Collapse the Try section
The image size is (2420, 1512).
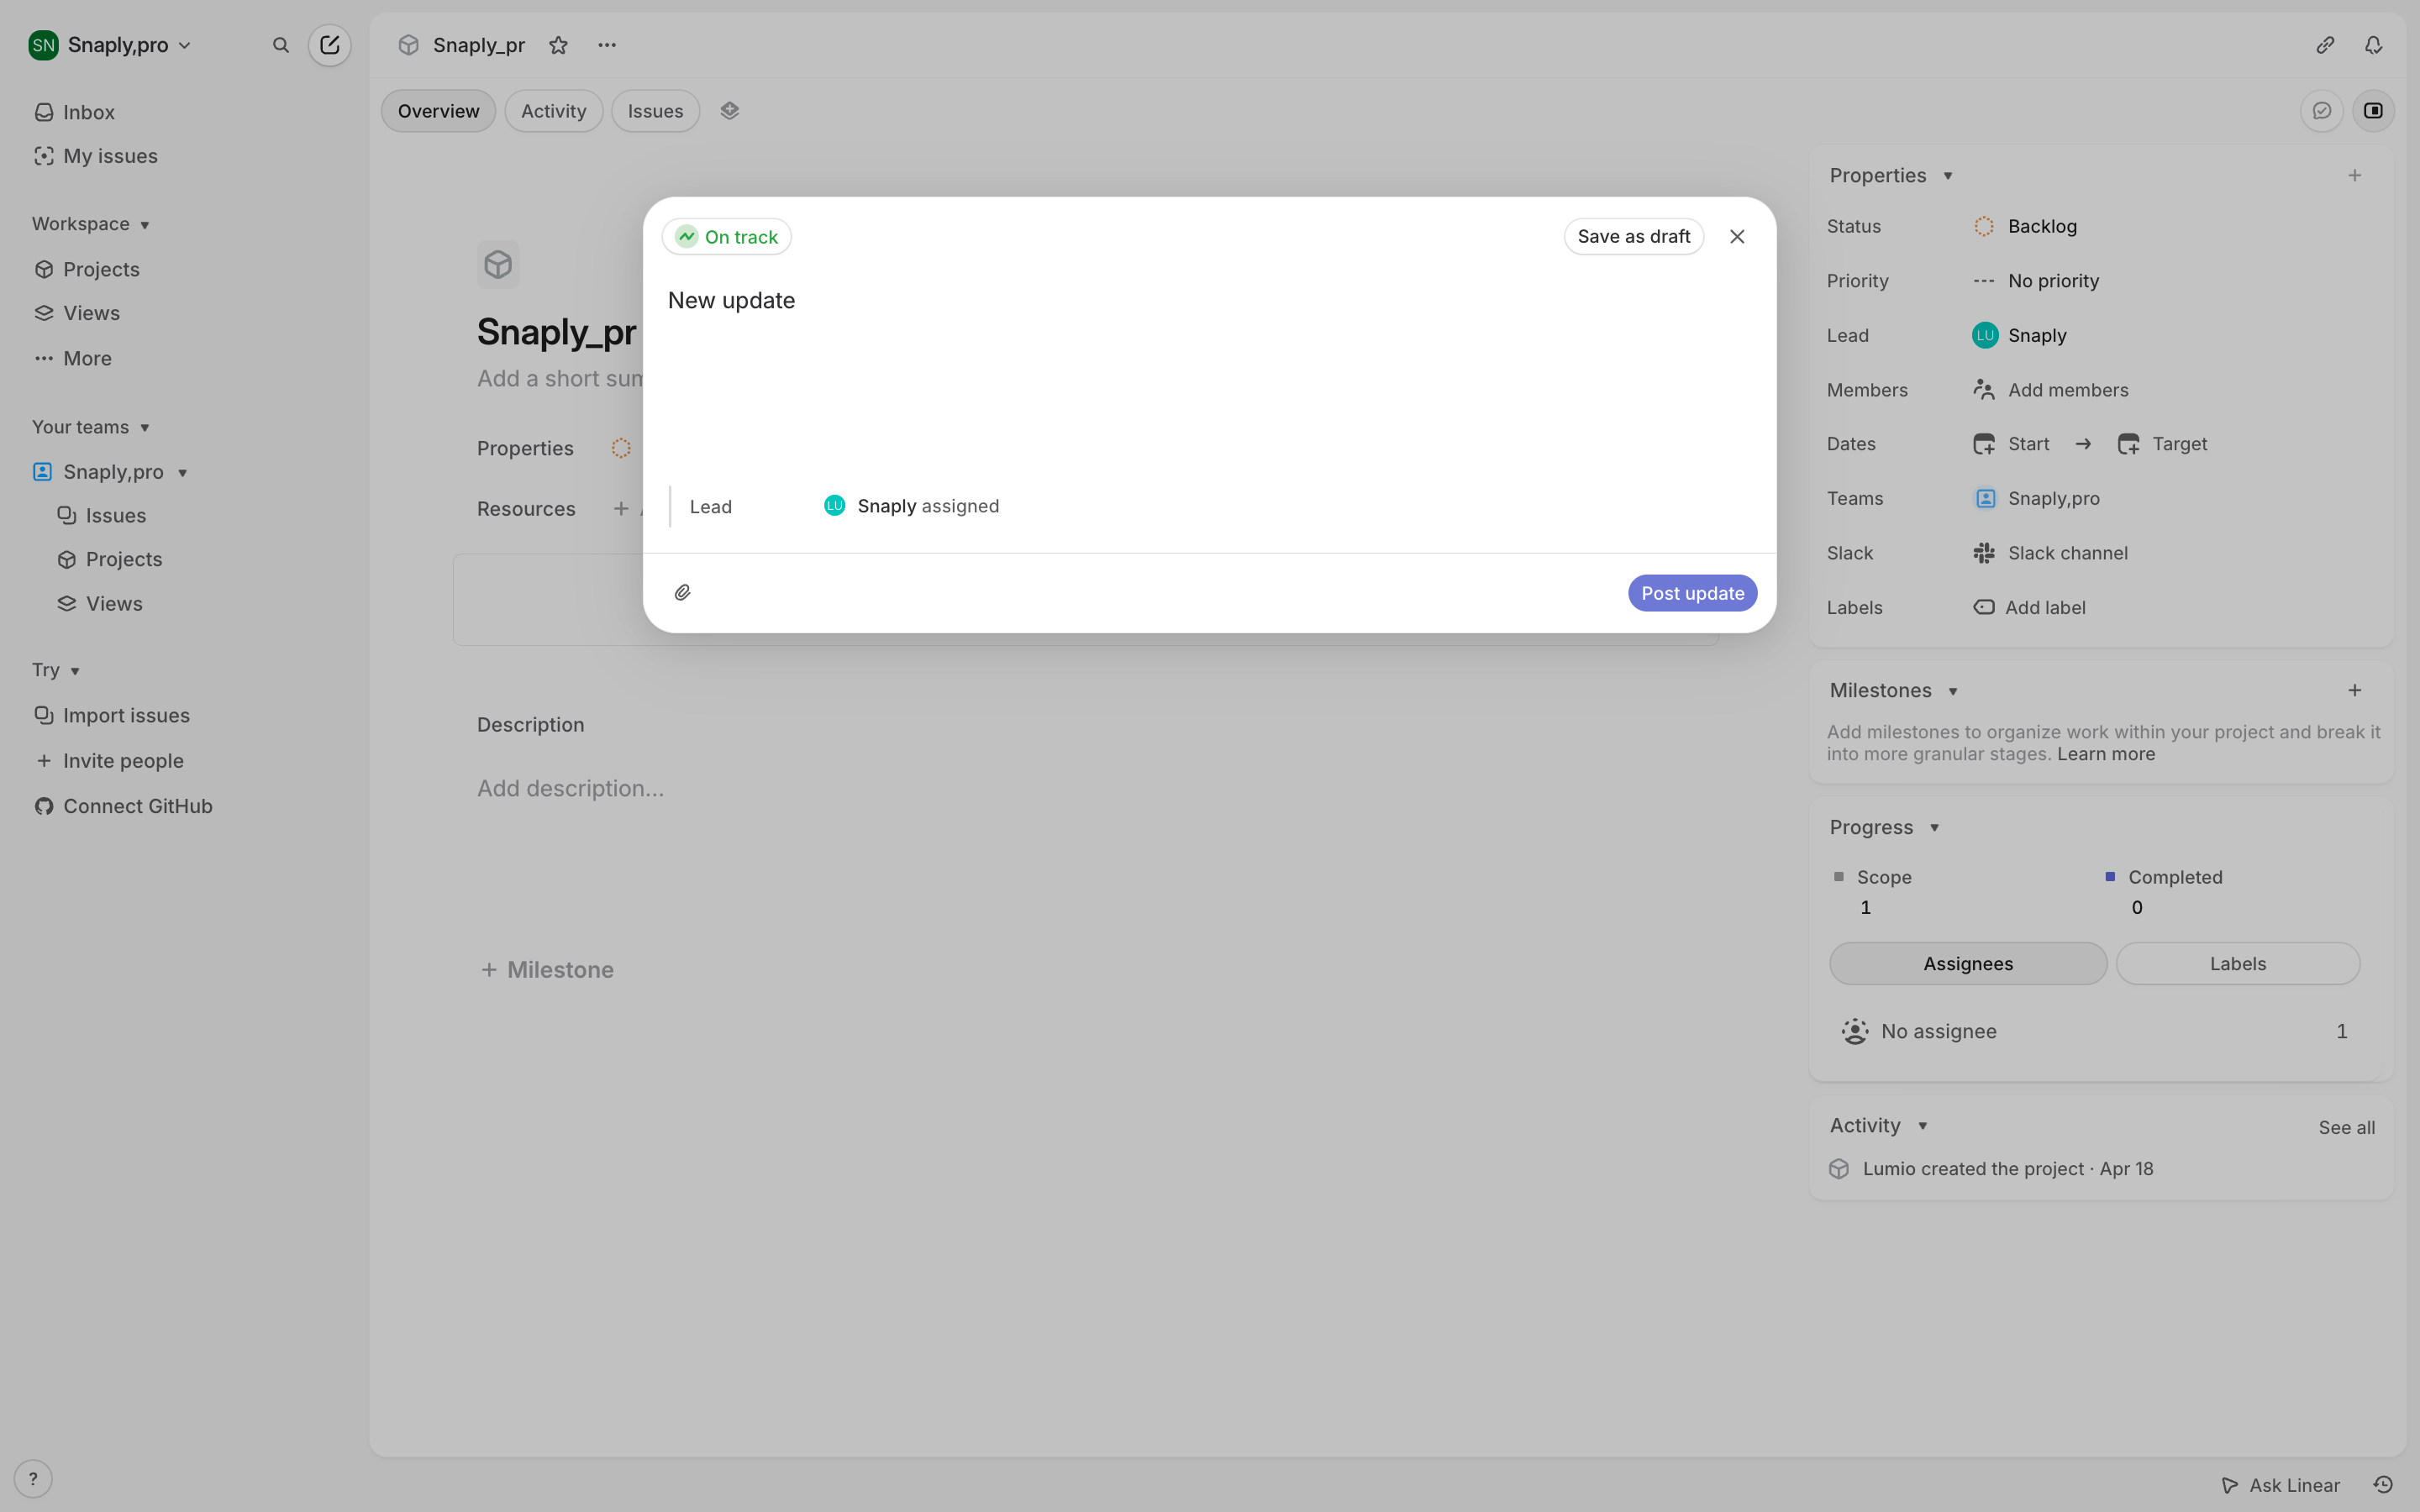[56, 670]
